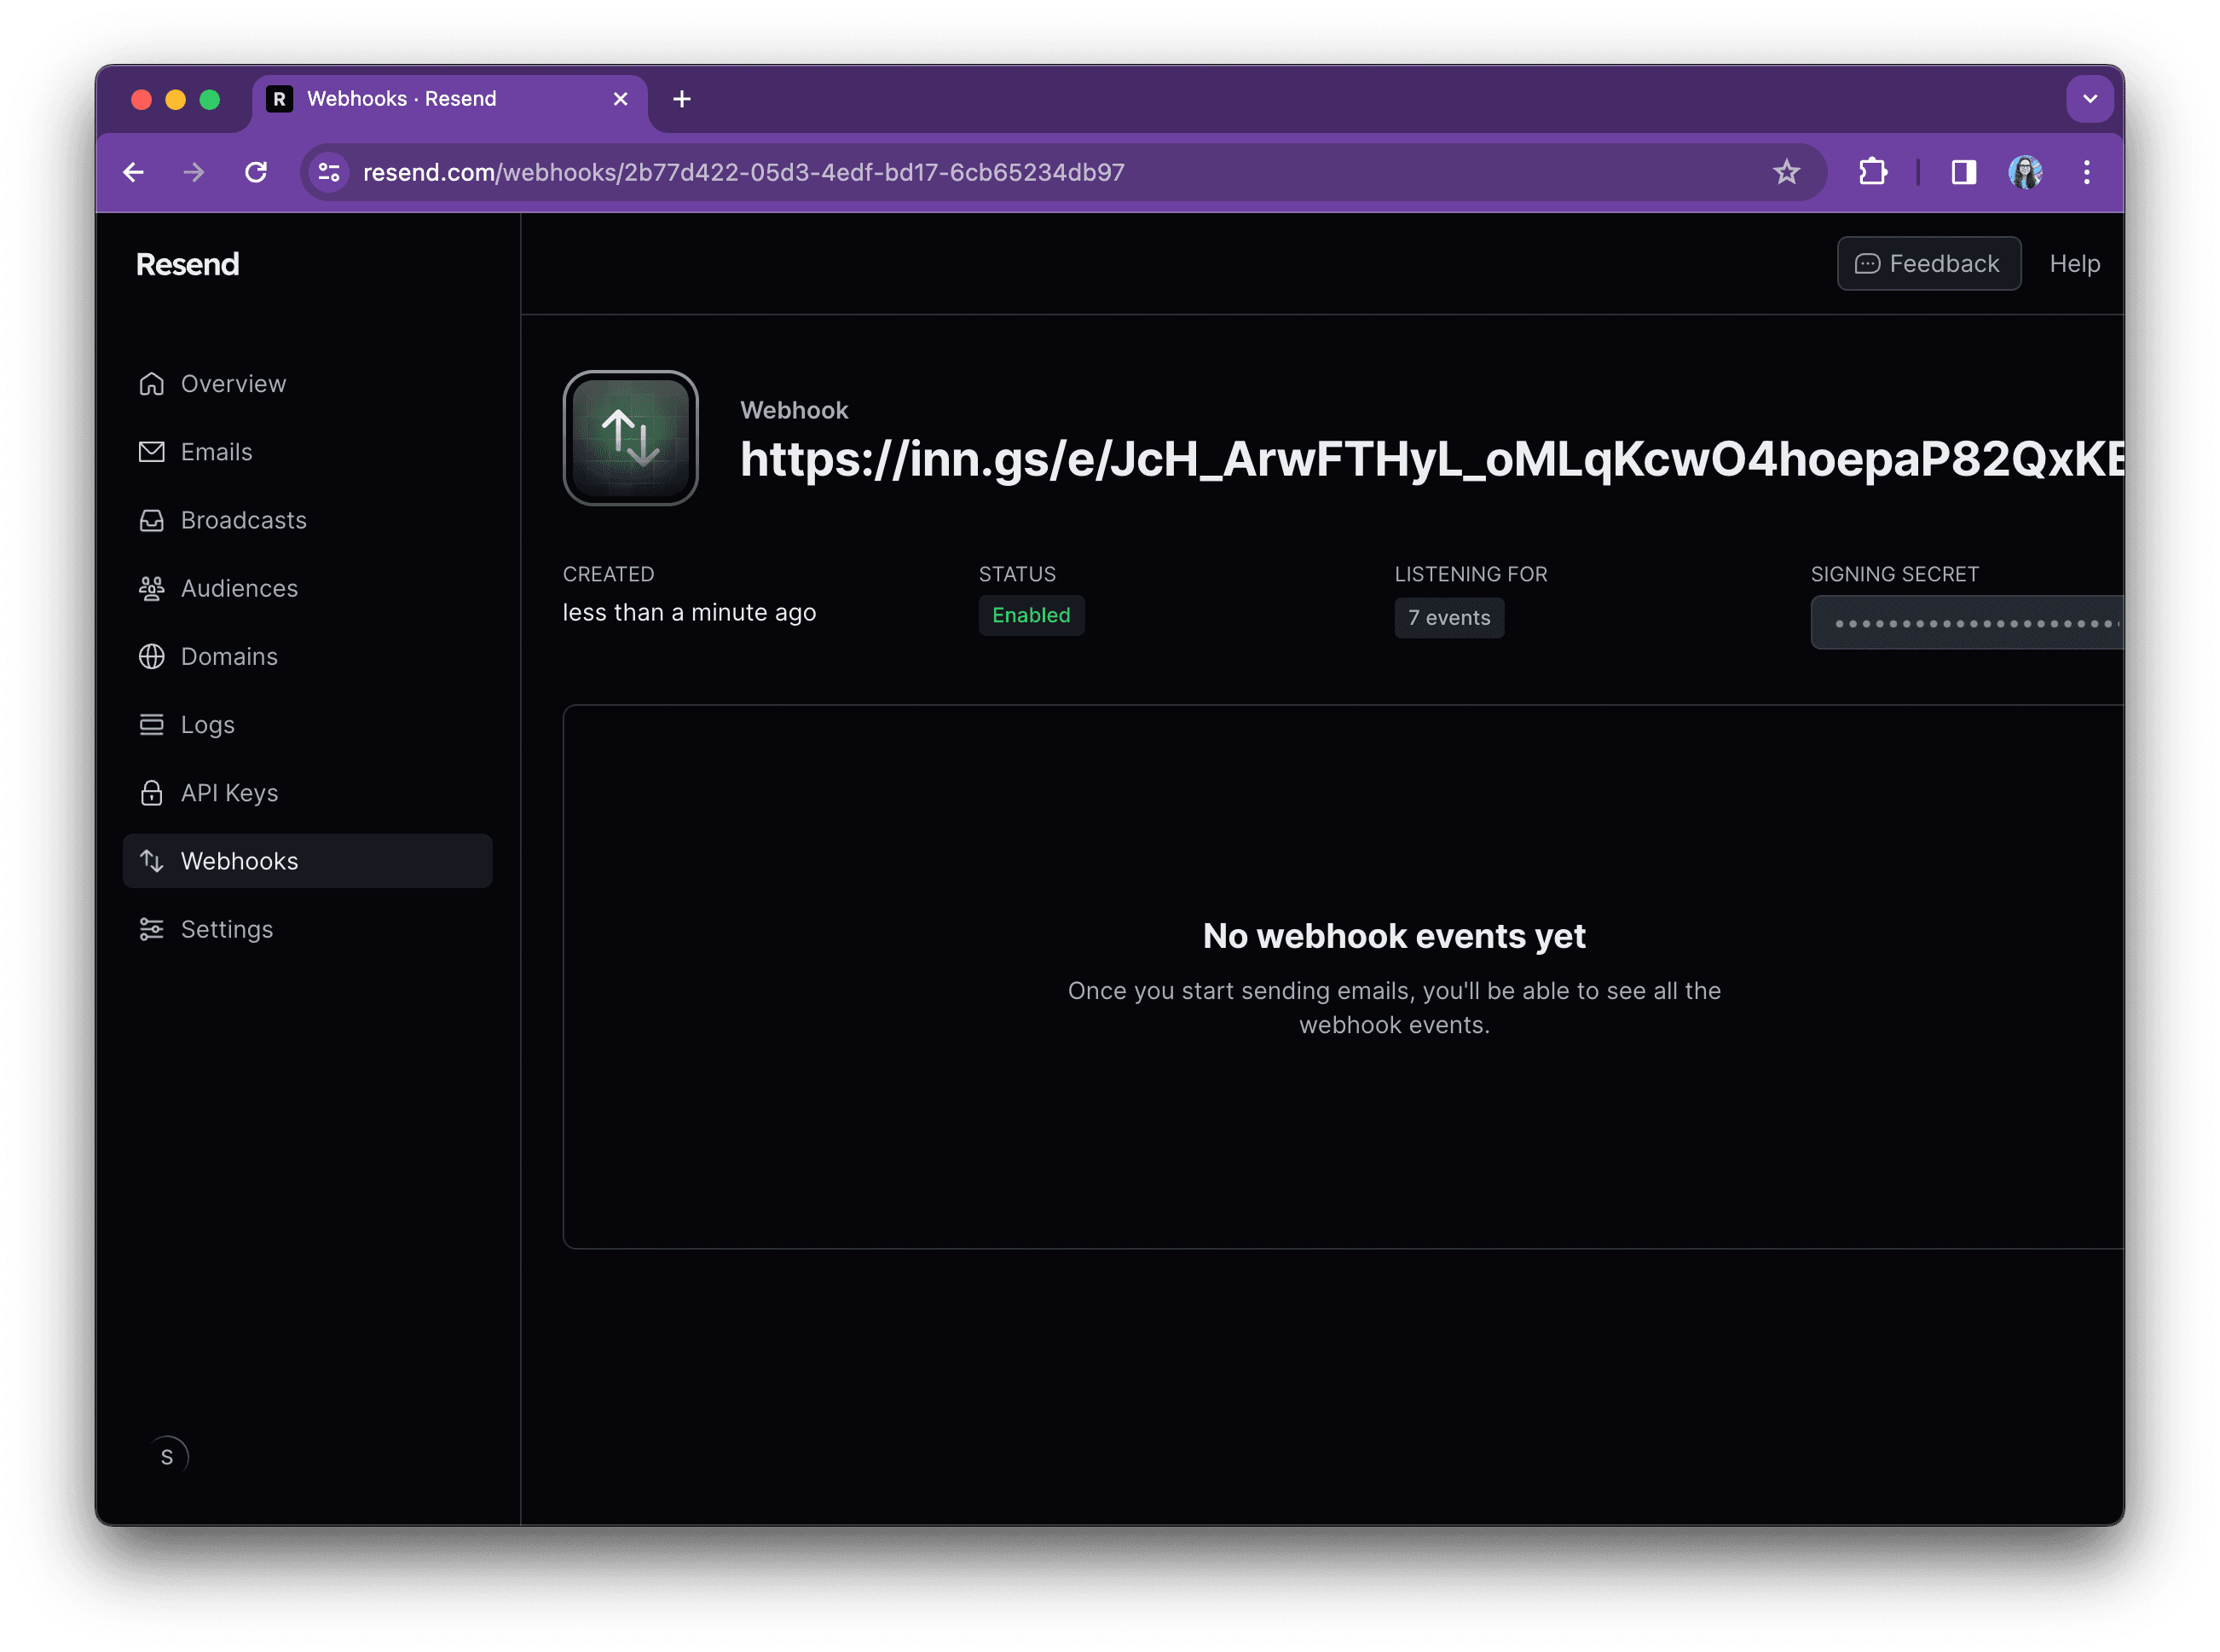Open the tab search chevron dropdown
The width and height of the screenshot is (2220, 1652).
[x=2090, y=98]
